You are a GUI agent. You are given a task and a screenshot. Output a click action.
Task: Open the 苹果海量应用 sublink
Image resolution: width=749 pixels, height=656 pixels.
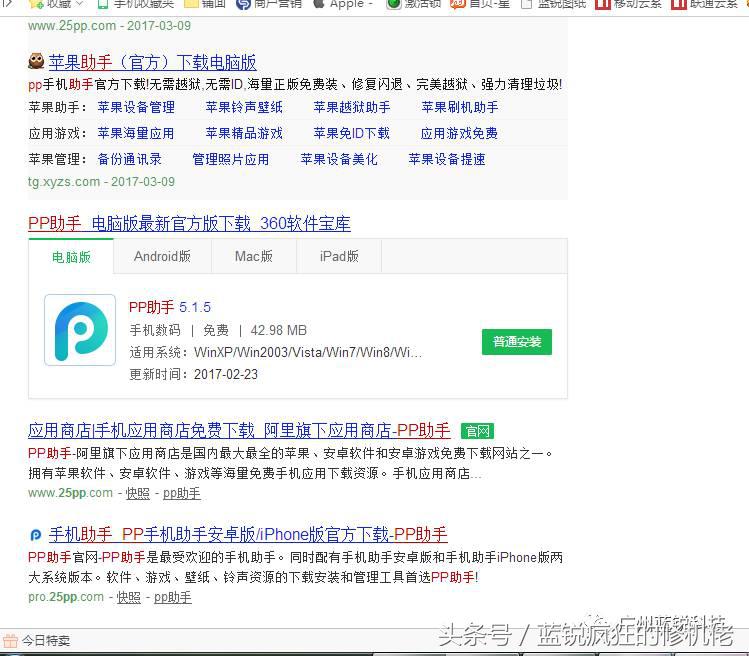[136, 133]
